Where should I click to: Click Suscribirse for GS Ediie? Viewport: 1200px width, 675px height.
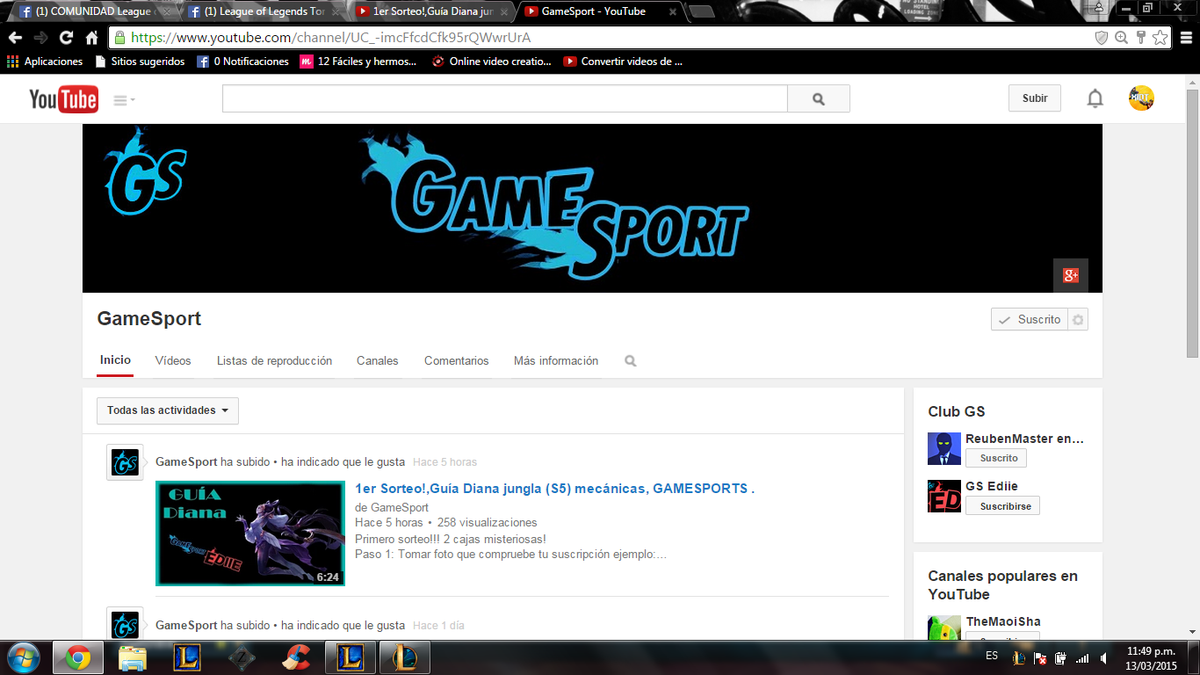(1002, 506)
